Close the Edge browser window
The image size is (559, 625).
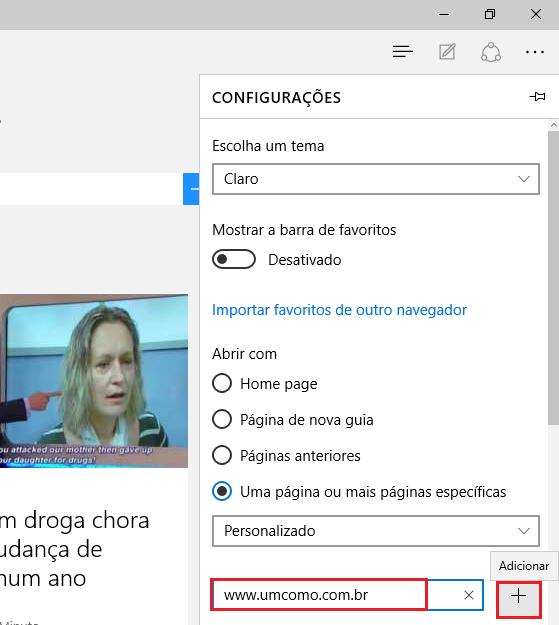(x=536, y=14)
